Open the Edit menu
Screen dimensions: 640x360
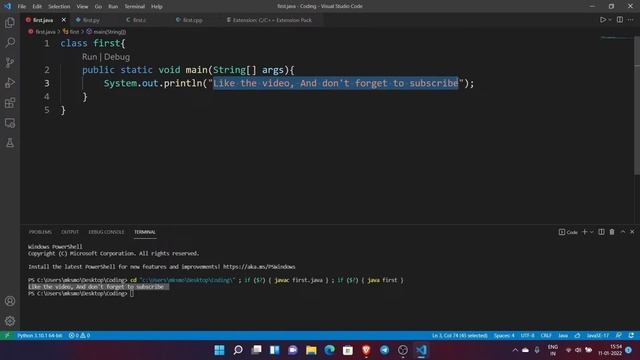coord(37,6)
